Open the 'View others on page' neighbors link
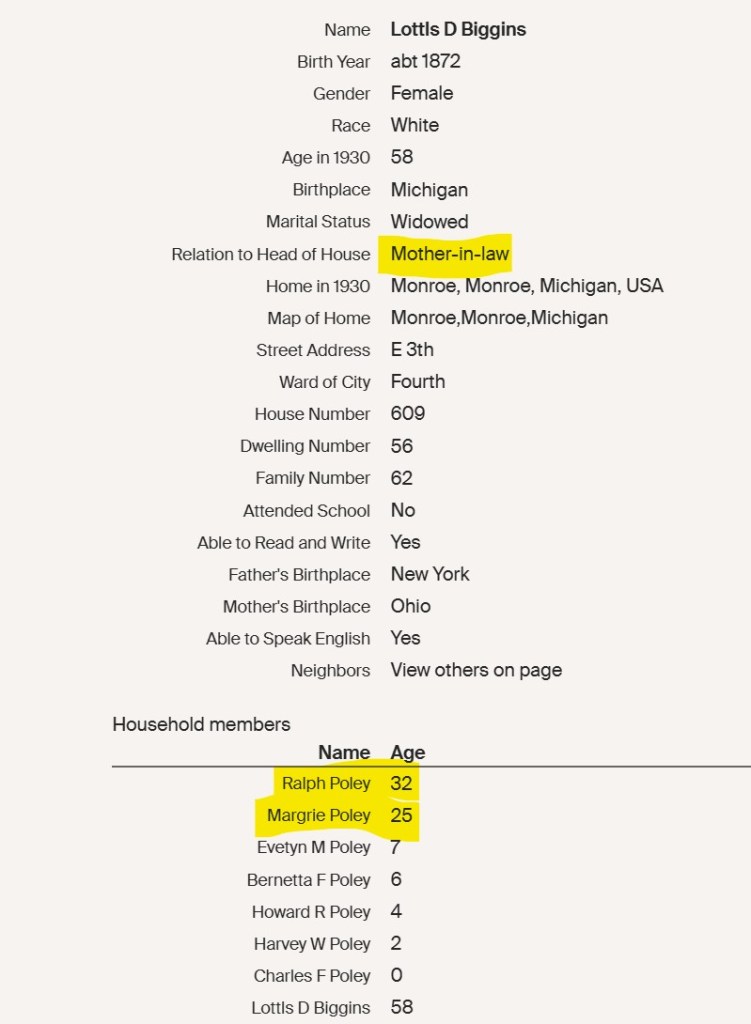Screen dimensions: 751x1024 pos(476,671)
